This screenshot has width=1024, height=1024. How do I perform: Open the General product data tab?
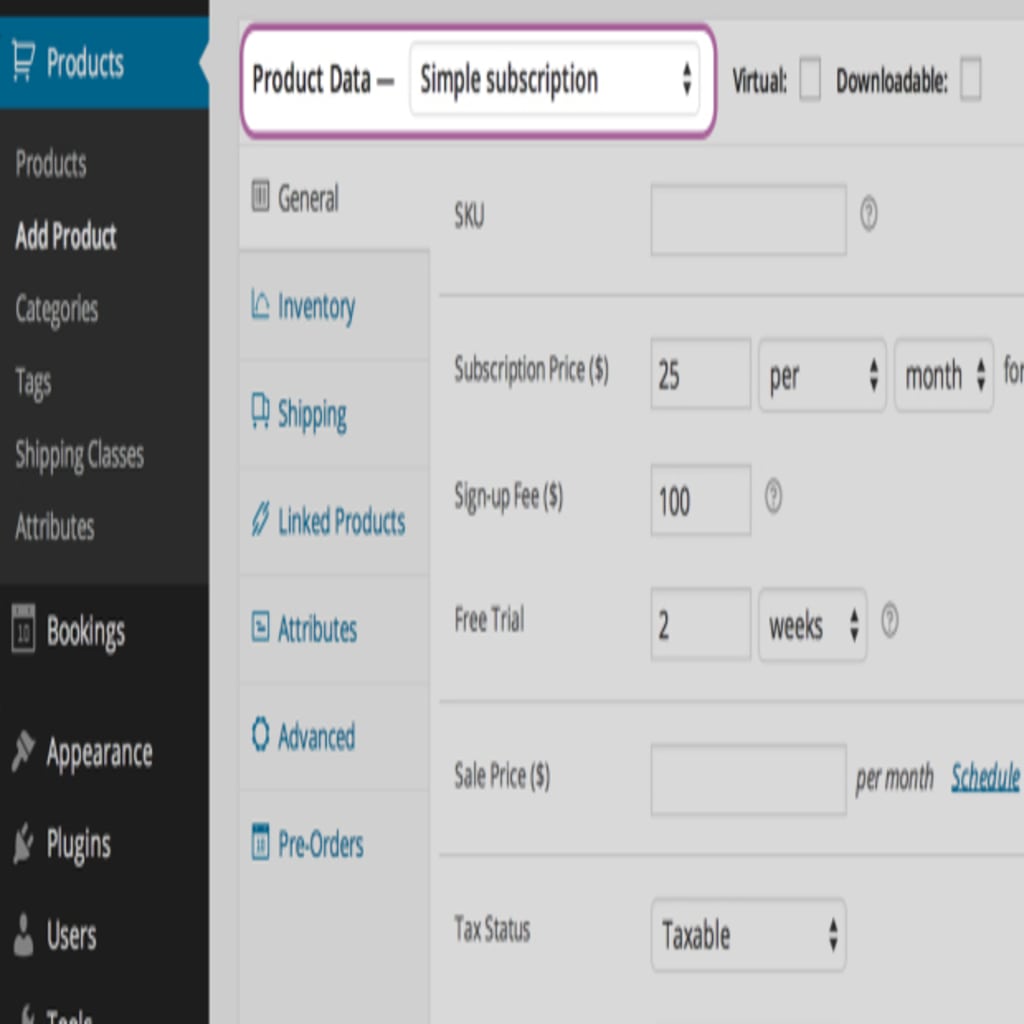pos(334,197)
